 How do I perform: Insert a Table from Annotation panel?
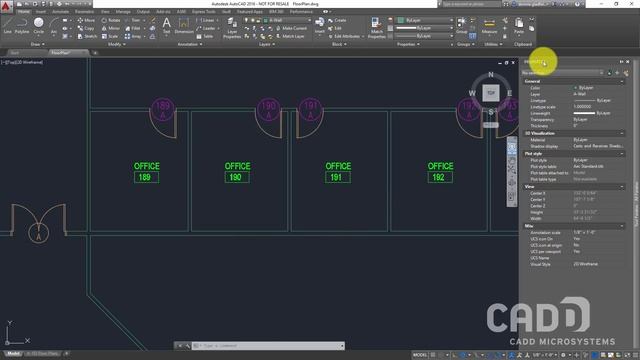(205, 36)
